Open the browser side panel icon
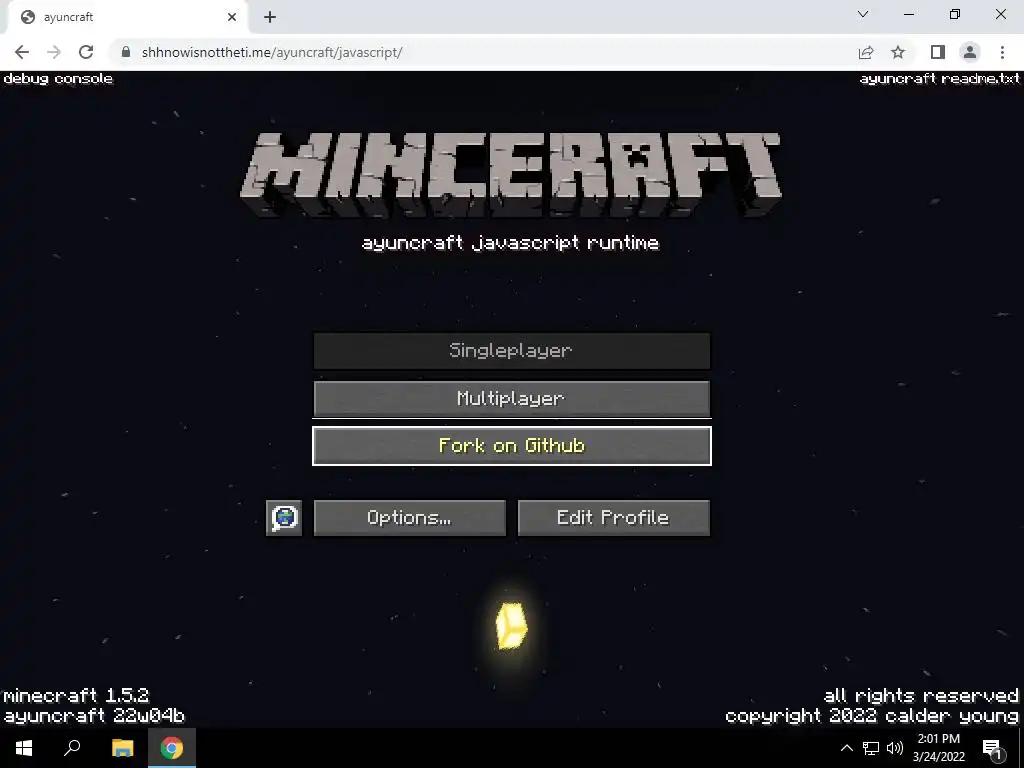 pyautogui.click(x=938, y=52)
